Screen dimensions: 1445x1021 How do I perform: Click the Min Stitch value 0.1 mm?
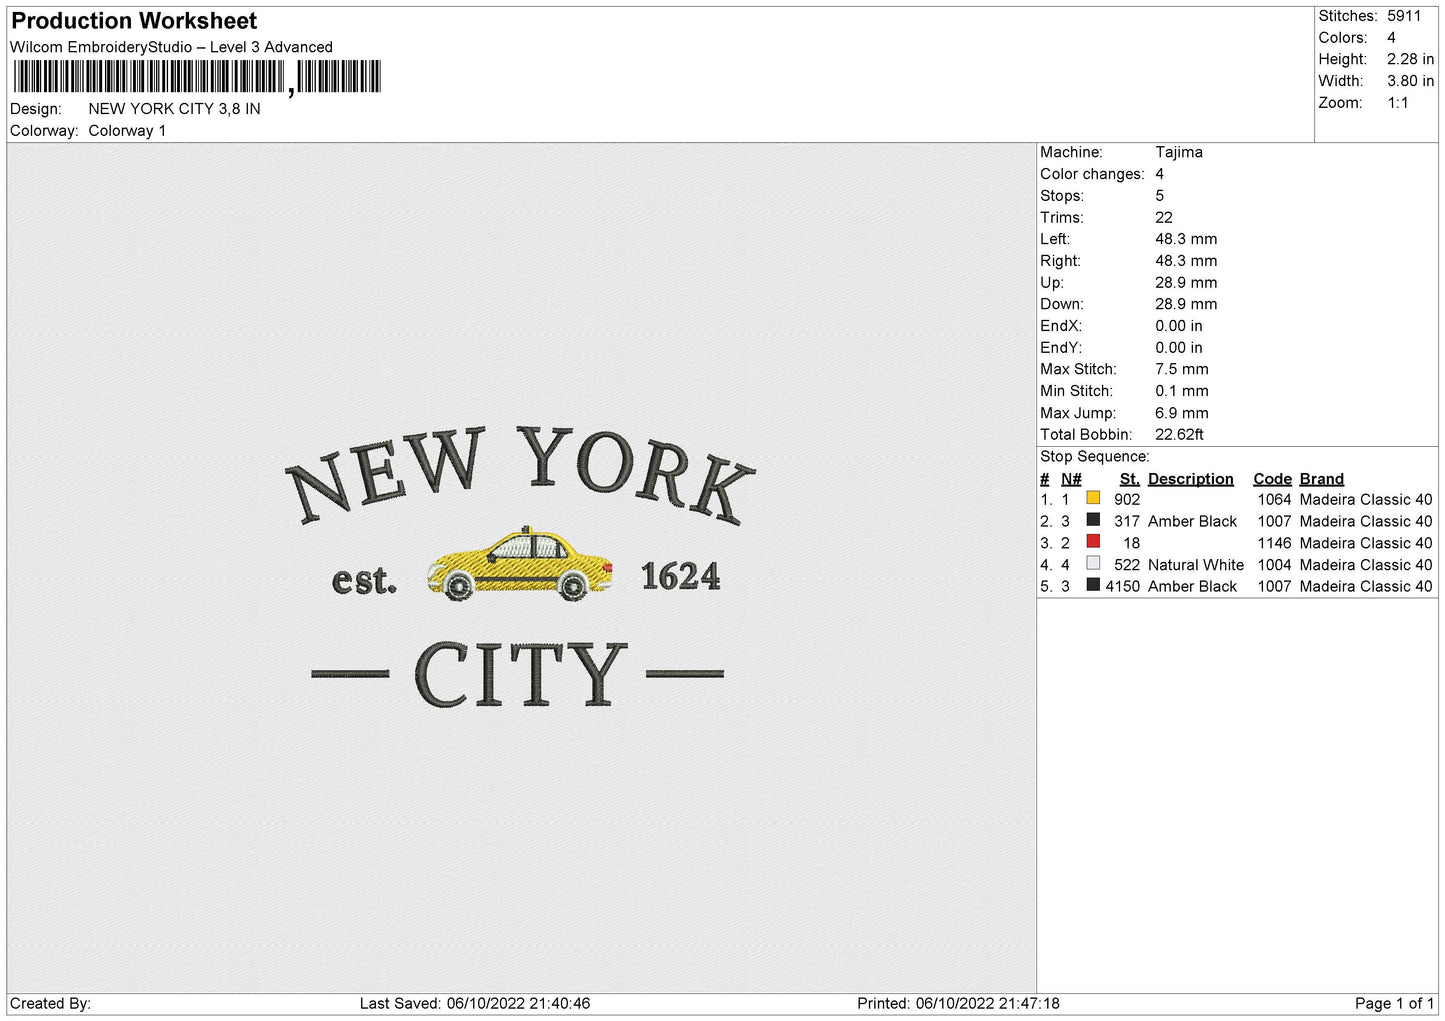(1182, 391)
